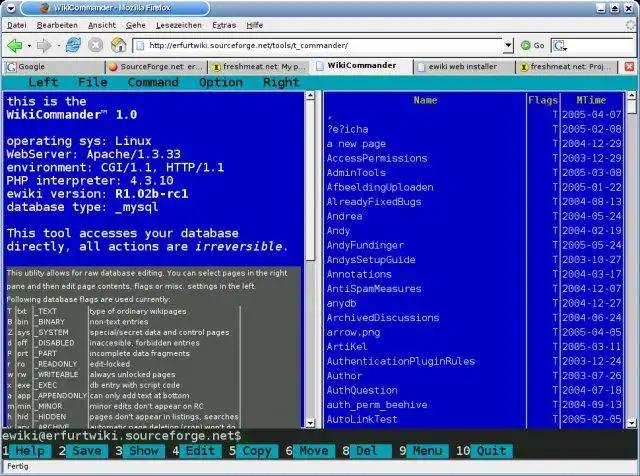Select the AdminTools page entry
640x476 pixels.
point(356,173)
